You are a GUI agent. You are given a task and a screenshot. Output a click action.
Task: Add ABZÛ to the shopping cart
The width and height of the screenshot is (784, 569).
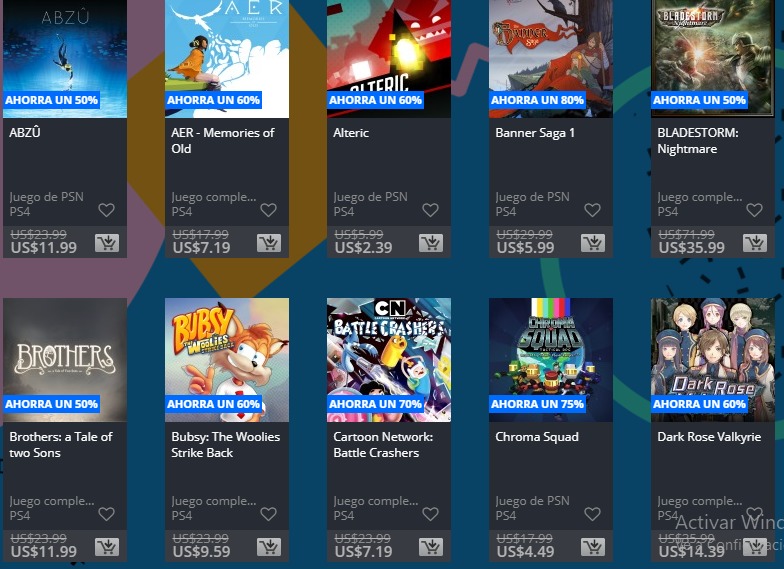point(107,244)
